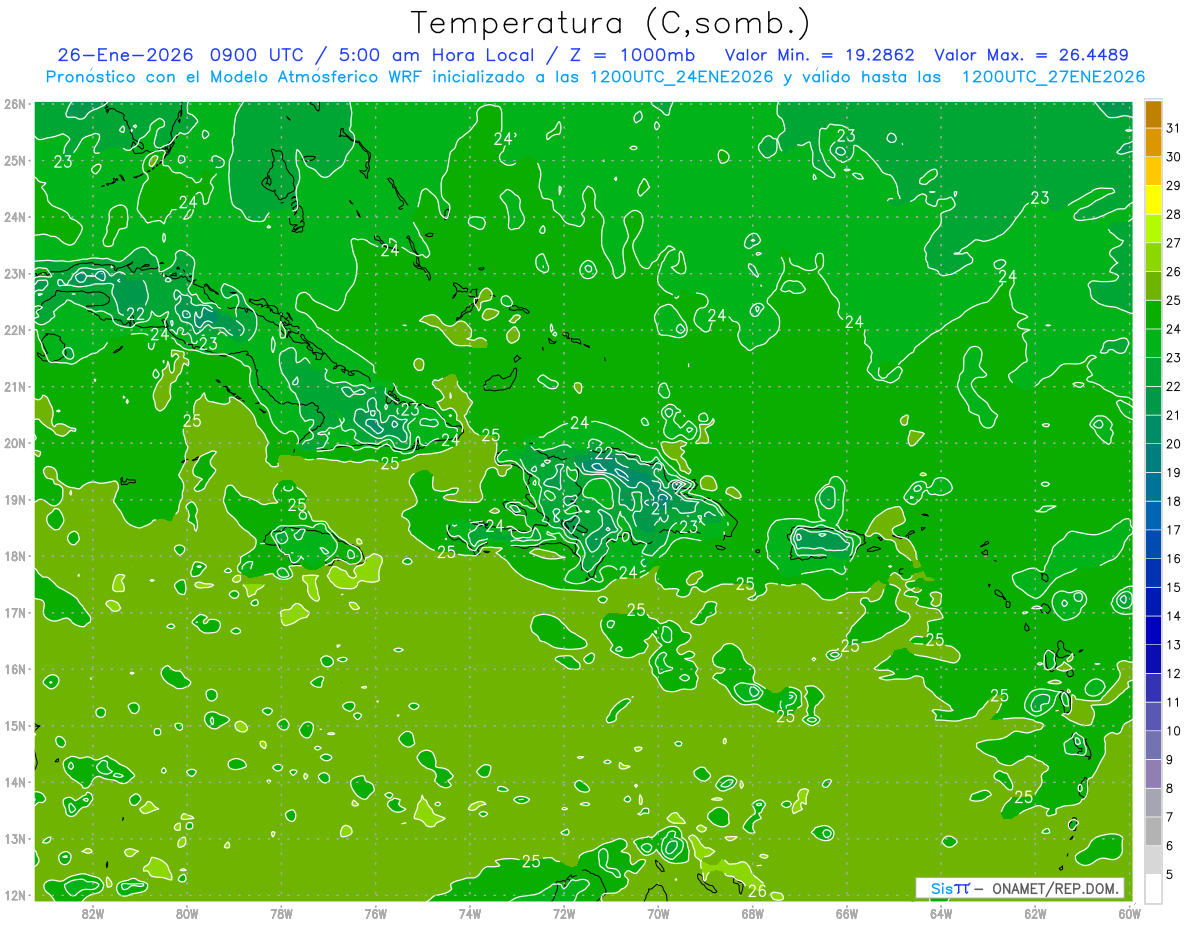Click the '64W' longitude axis label
The image size is (1200, 927).
(941, 912)
